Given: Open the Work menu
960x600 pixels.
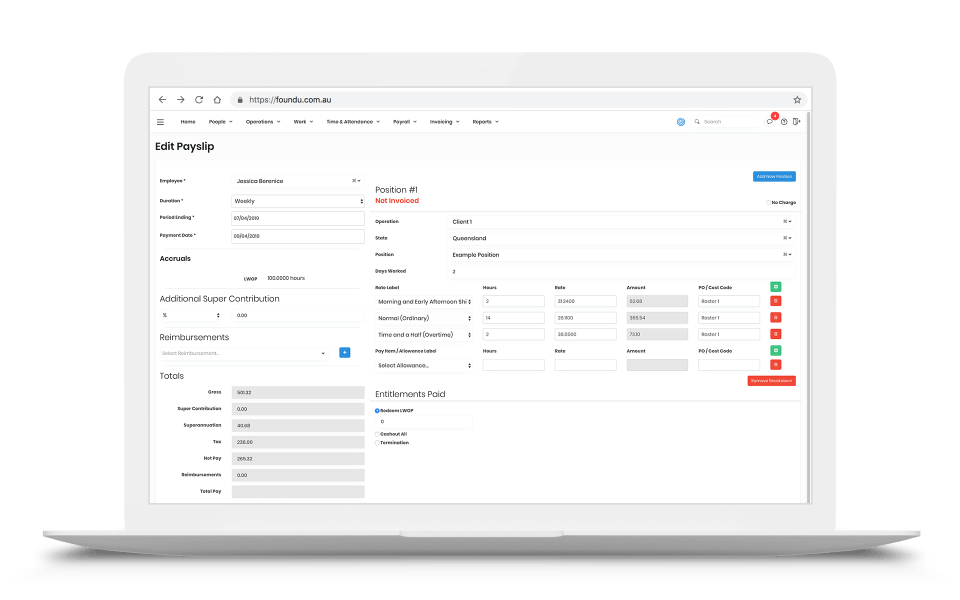Looking at the screenshot, I should (x=303, y=122).
